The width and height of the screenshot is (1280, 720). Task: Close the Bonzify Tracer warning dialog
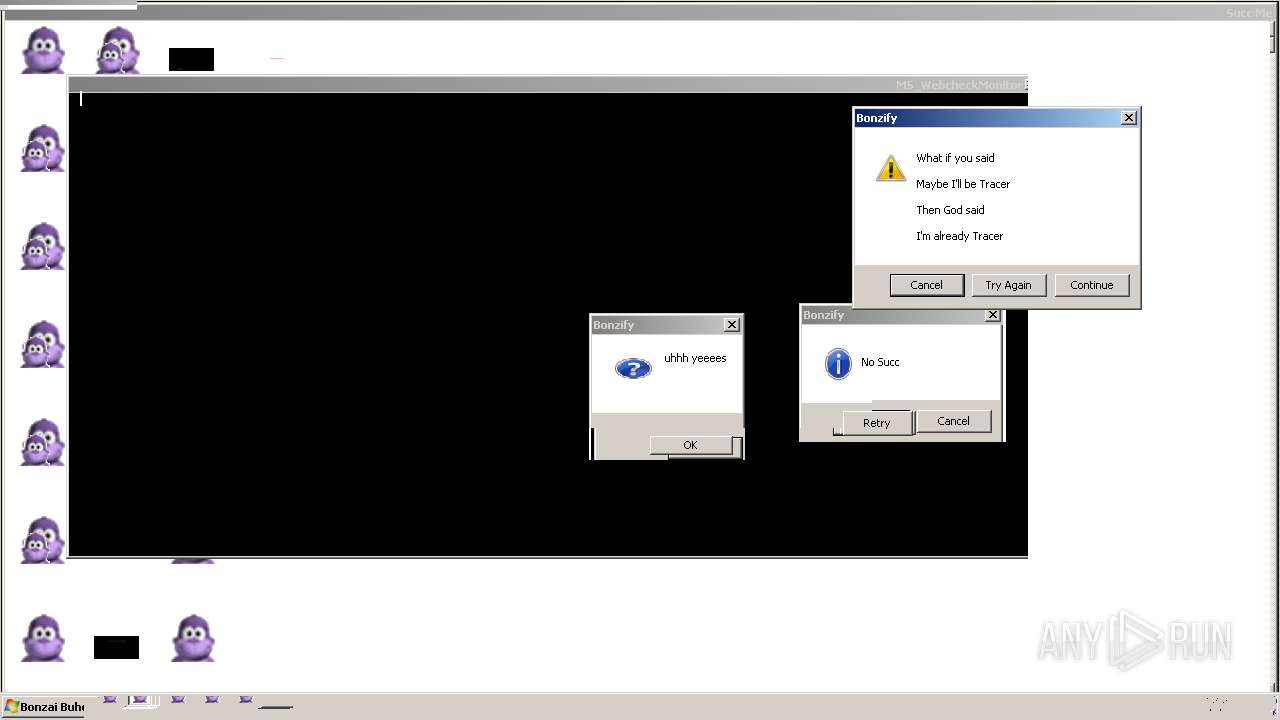pos(1129,118)
